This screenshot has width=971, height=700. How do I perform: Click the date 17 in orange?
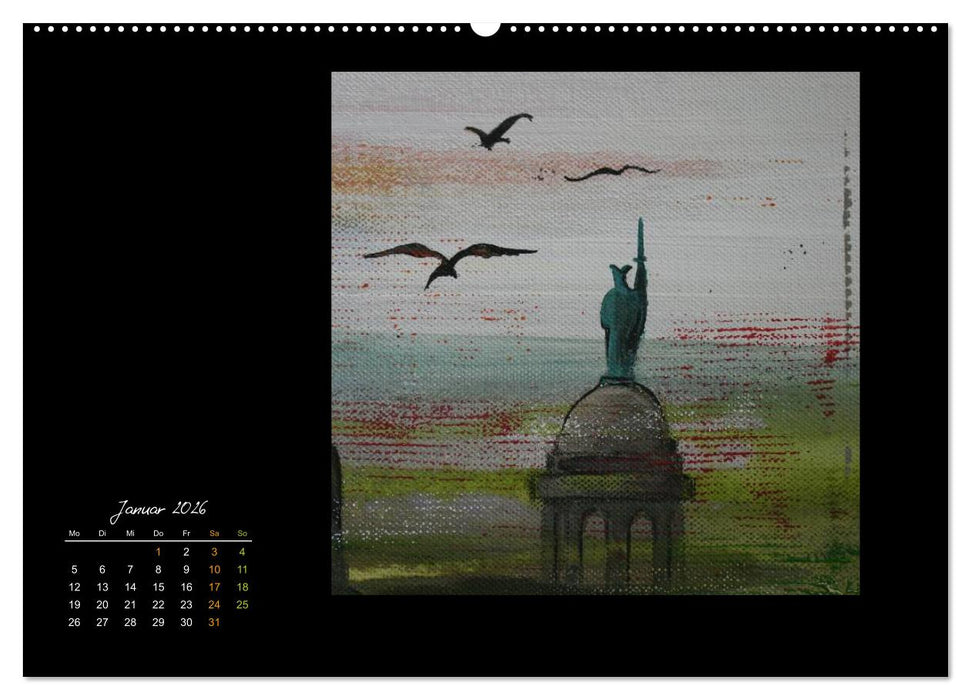click(213, 586)
